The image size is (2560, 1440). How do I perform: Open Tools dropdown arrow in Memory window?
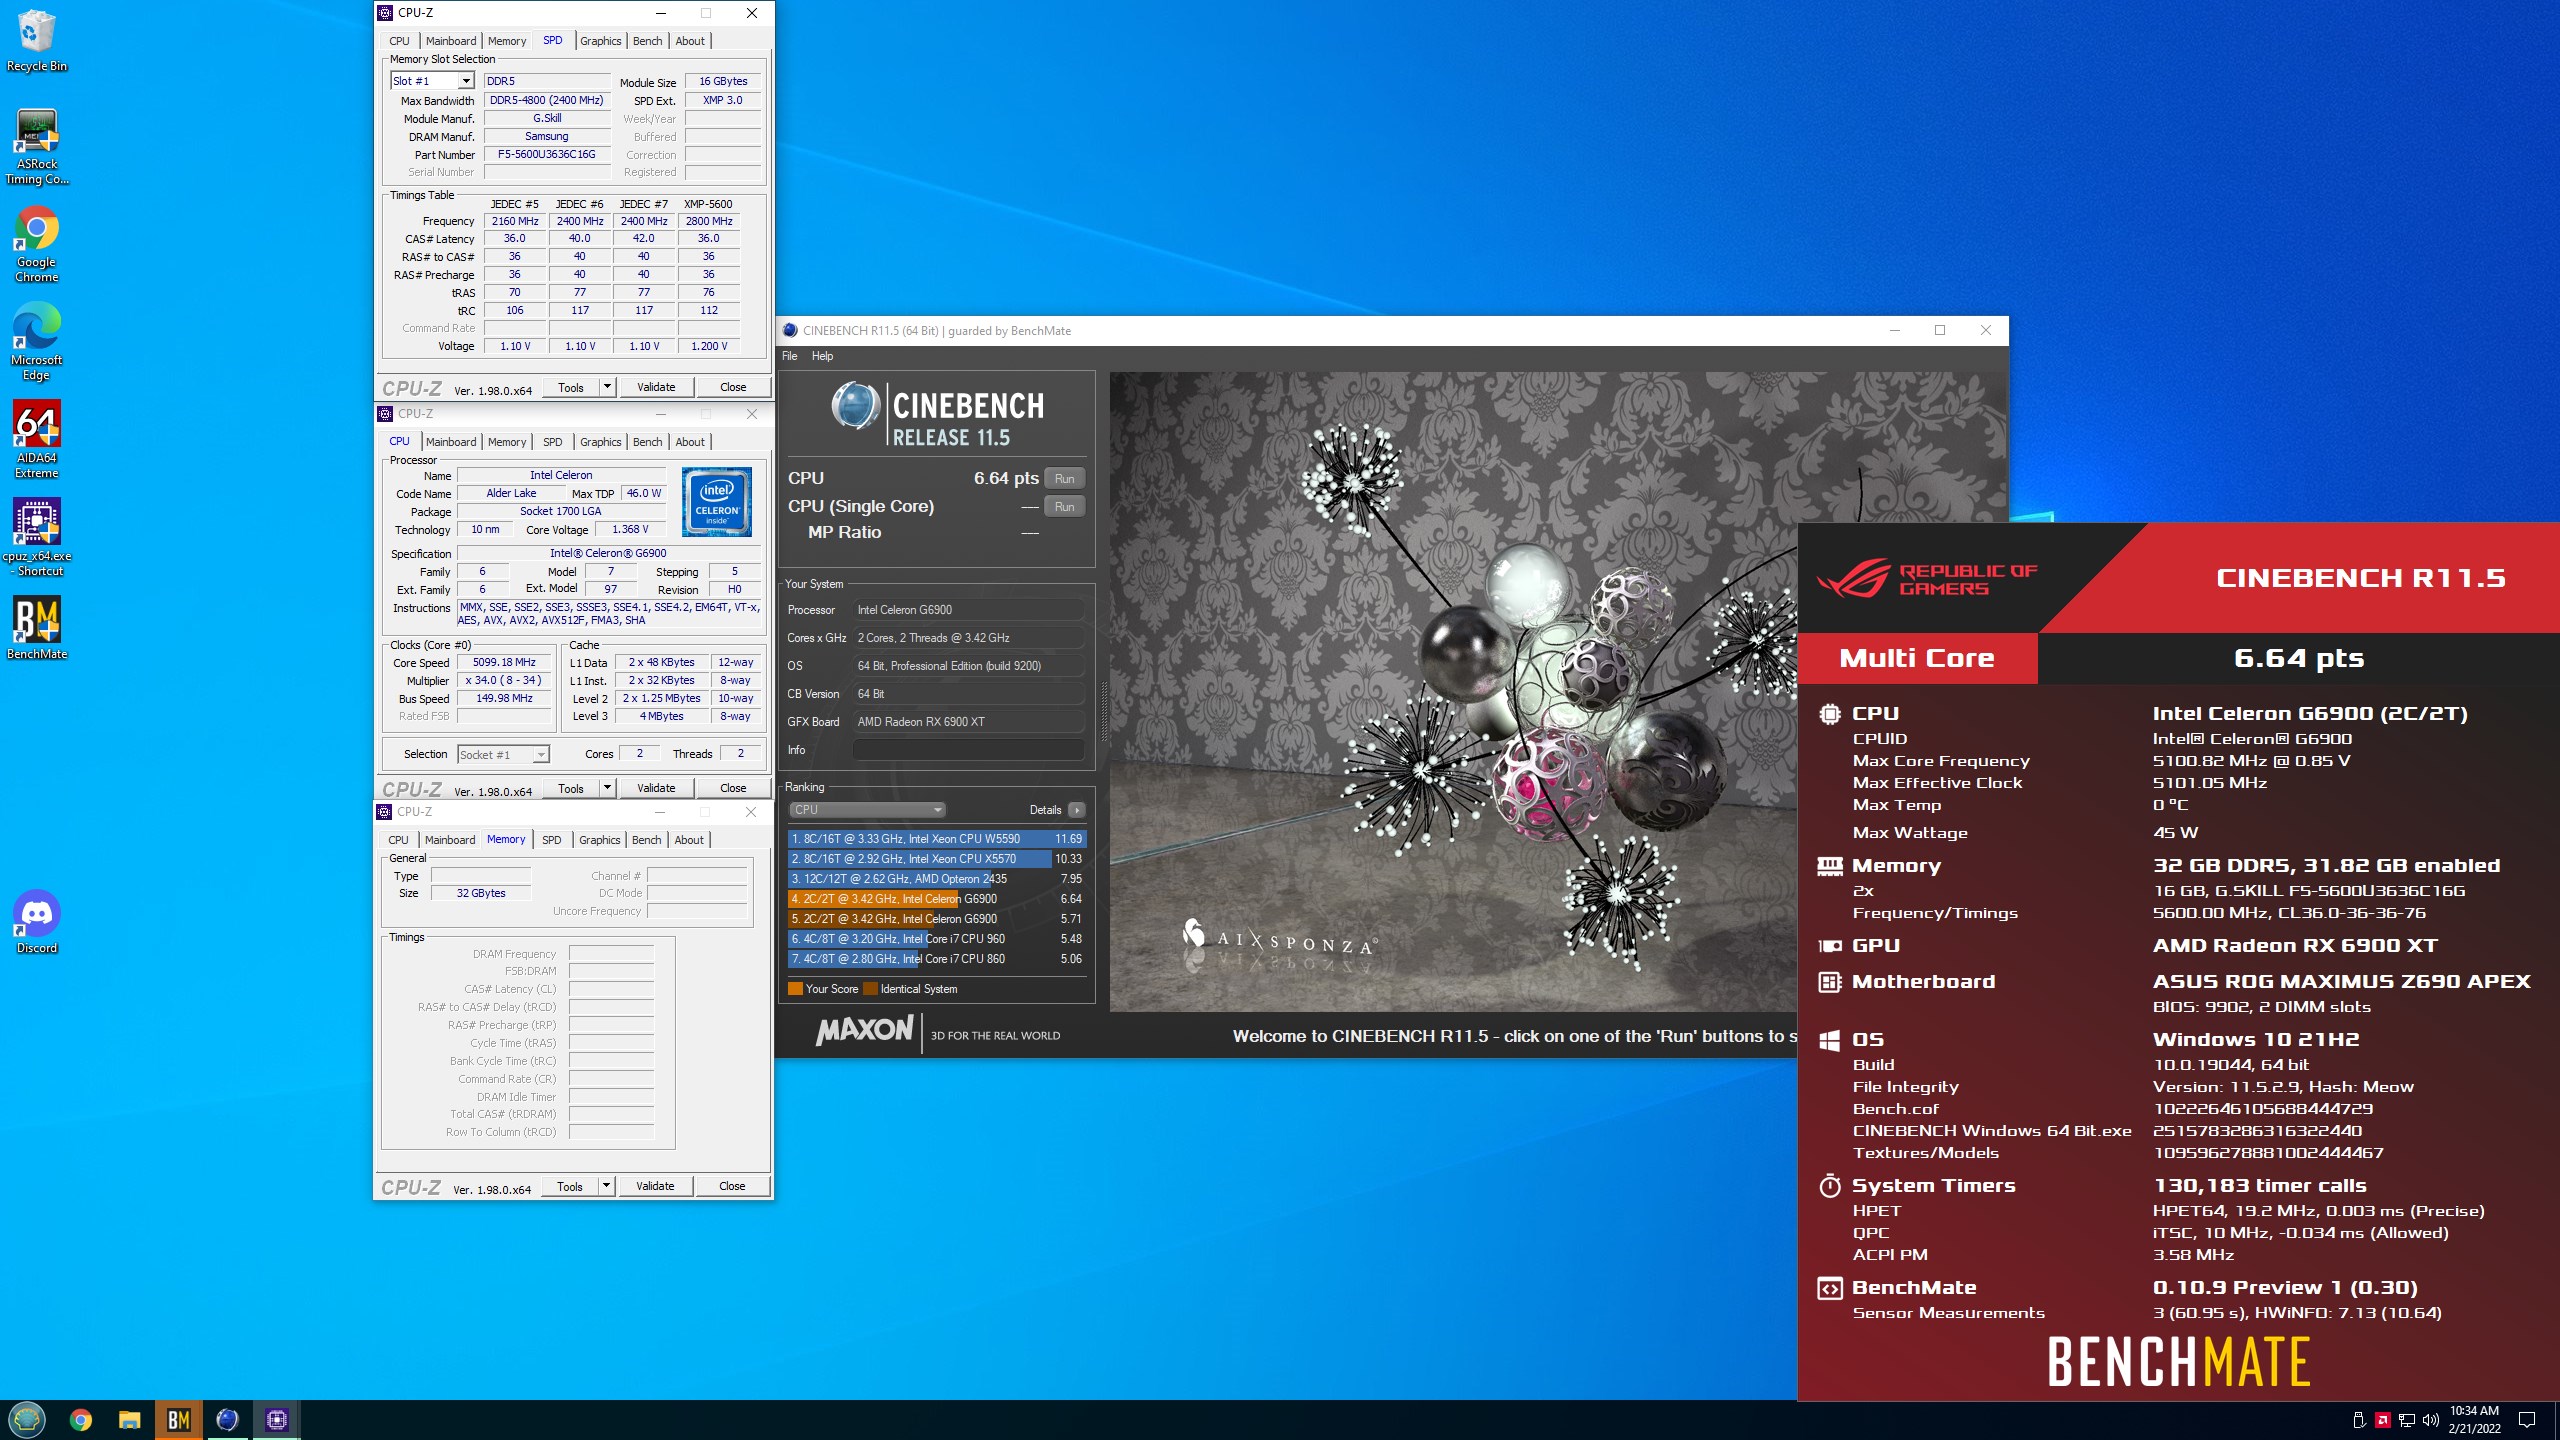click(606, 1186)
